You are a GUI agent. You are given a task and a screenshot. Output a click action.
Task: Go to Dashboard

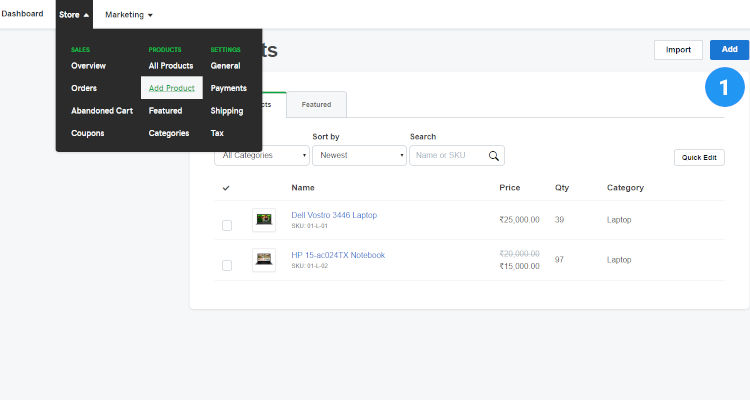tap(22, 14)
